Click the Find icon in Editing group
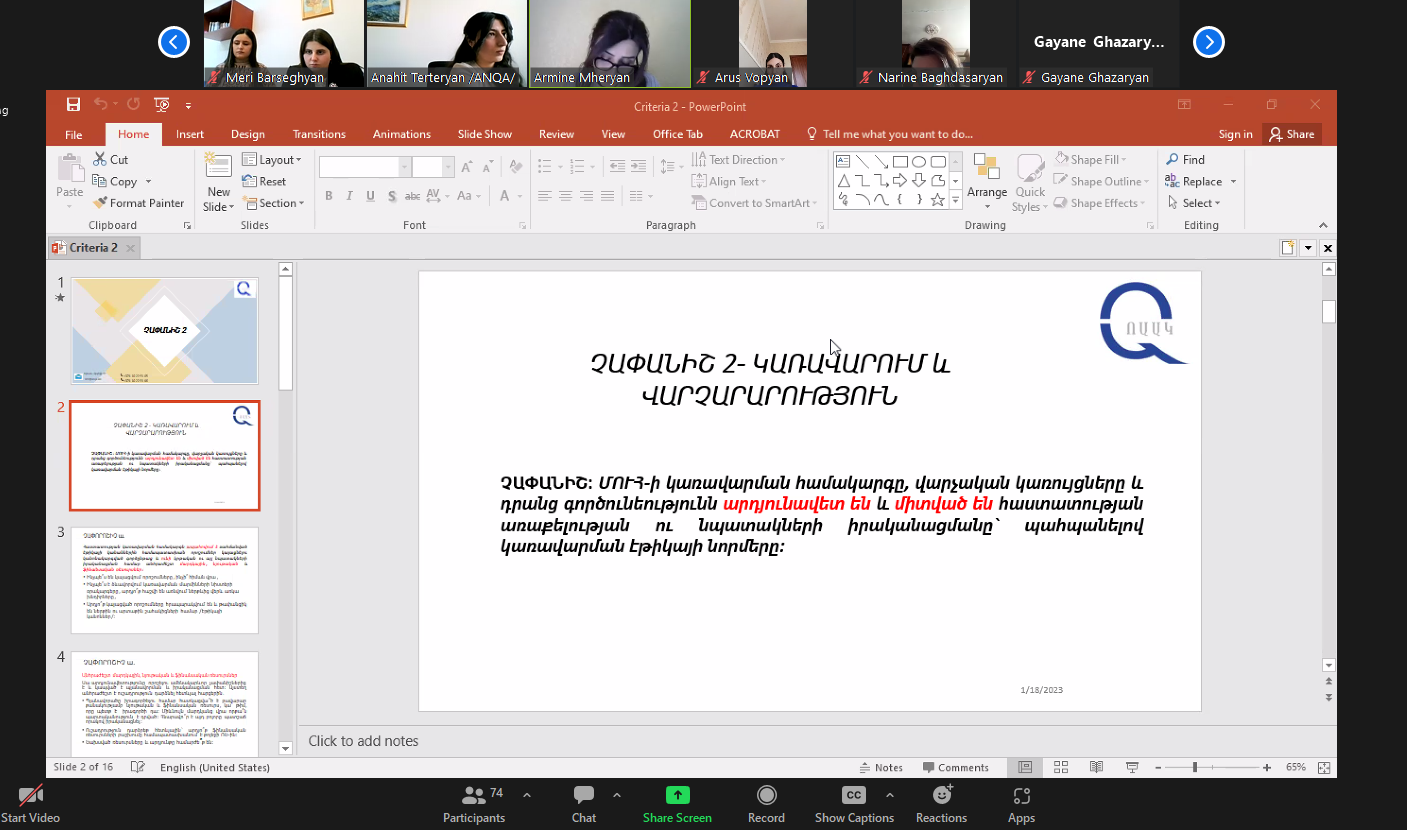1407x830 pixels. (x=1173, y=160)
